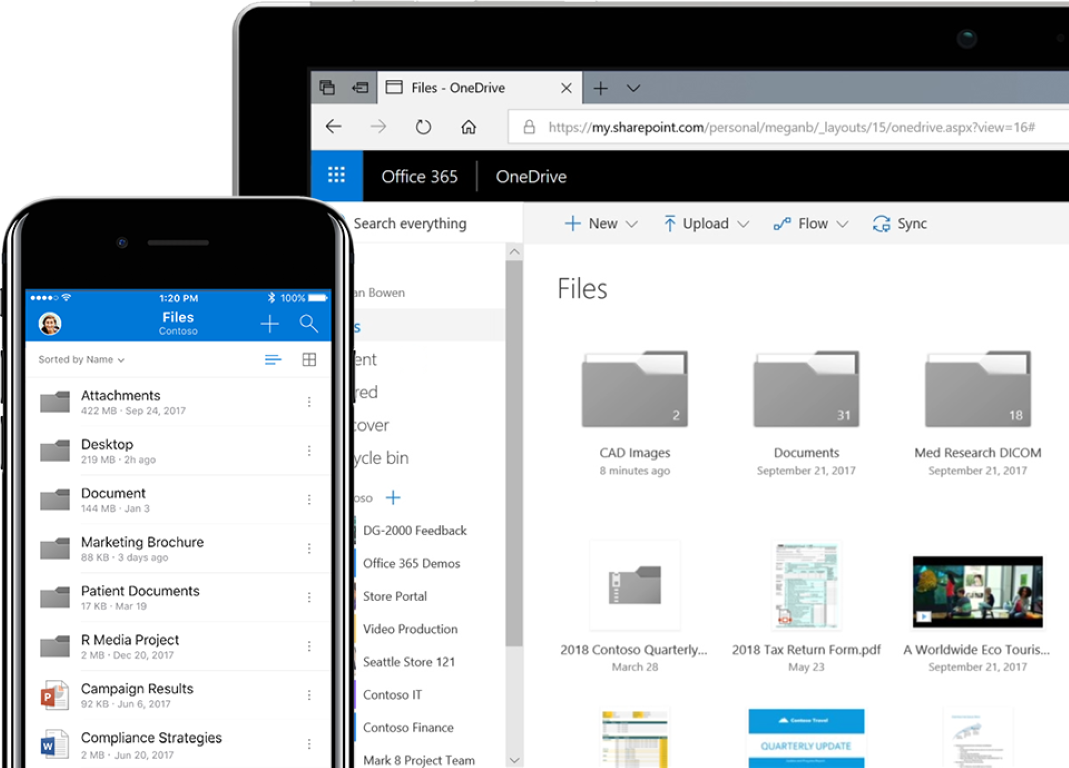
Task: Click the browser address bar URL
Action: (x=792, y=128)
